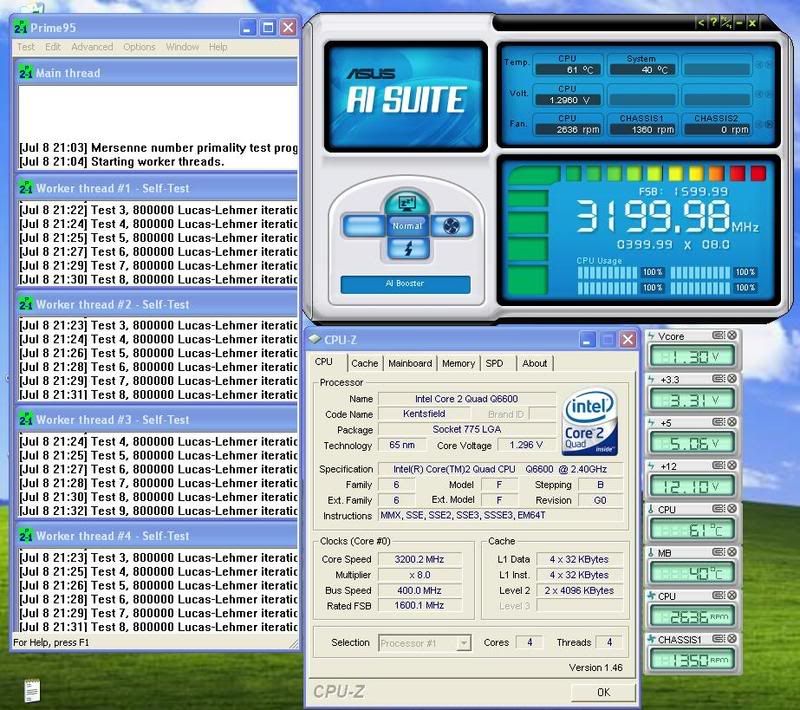Open AI Suite help question-mark icon
The image size is (800, 710).
tap(713, 22)
